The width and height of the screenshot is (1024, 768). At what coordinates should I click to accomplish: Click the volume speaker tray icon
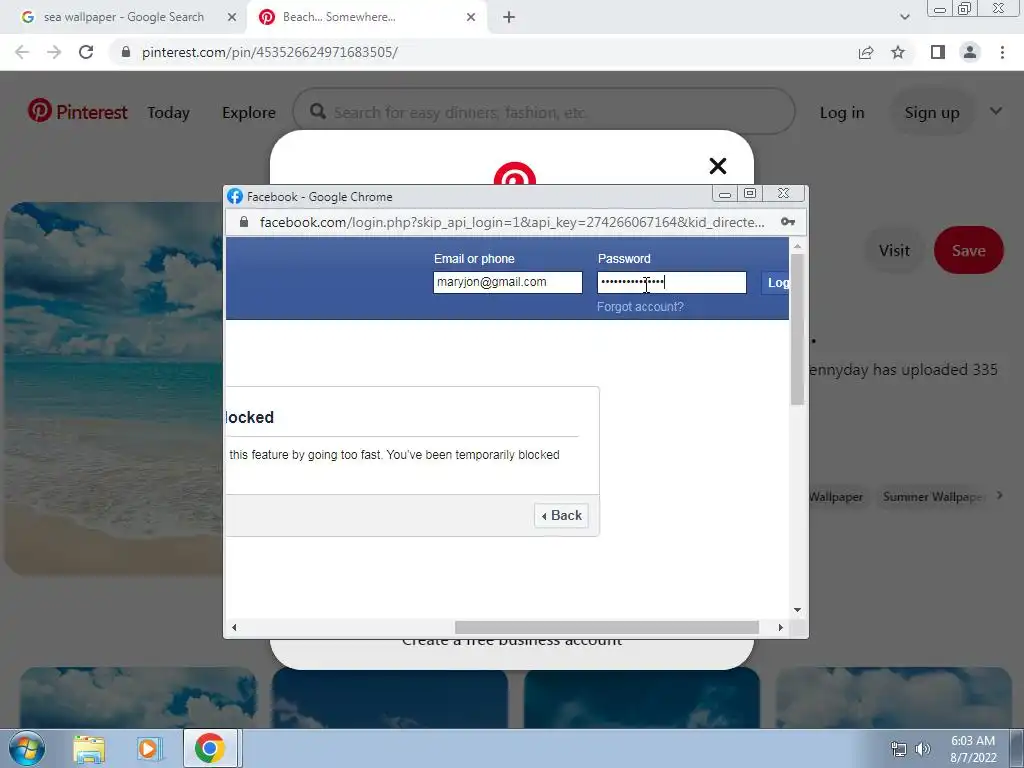coord(922,749)
